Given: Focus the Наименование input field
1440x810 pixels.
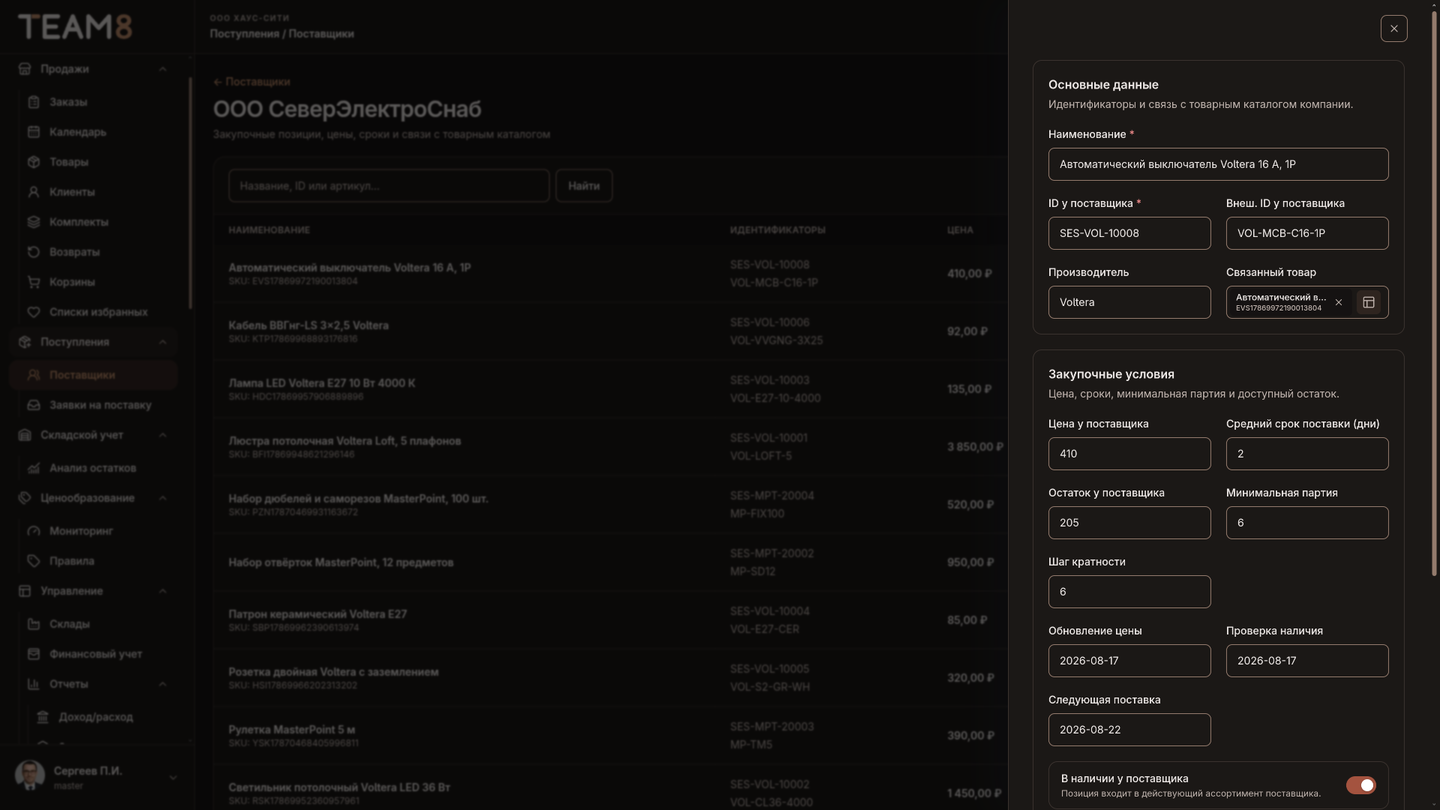Looking at the screenshot, I should pyautogui.click(x=1218, y=164).
